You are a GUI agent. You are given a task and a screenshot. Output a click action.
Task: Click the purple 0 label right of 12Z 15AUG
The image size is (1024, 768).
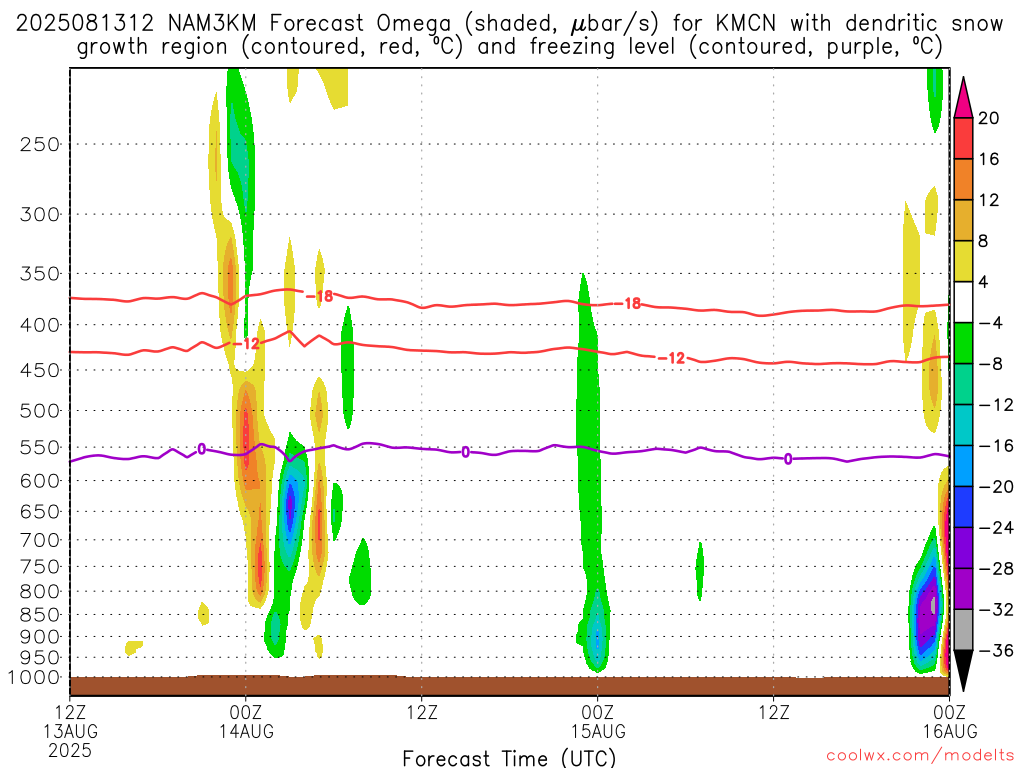pyautogui.click(x=788, y=459)
